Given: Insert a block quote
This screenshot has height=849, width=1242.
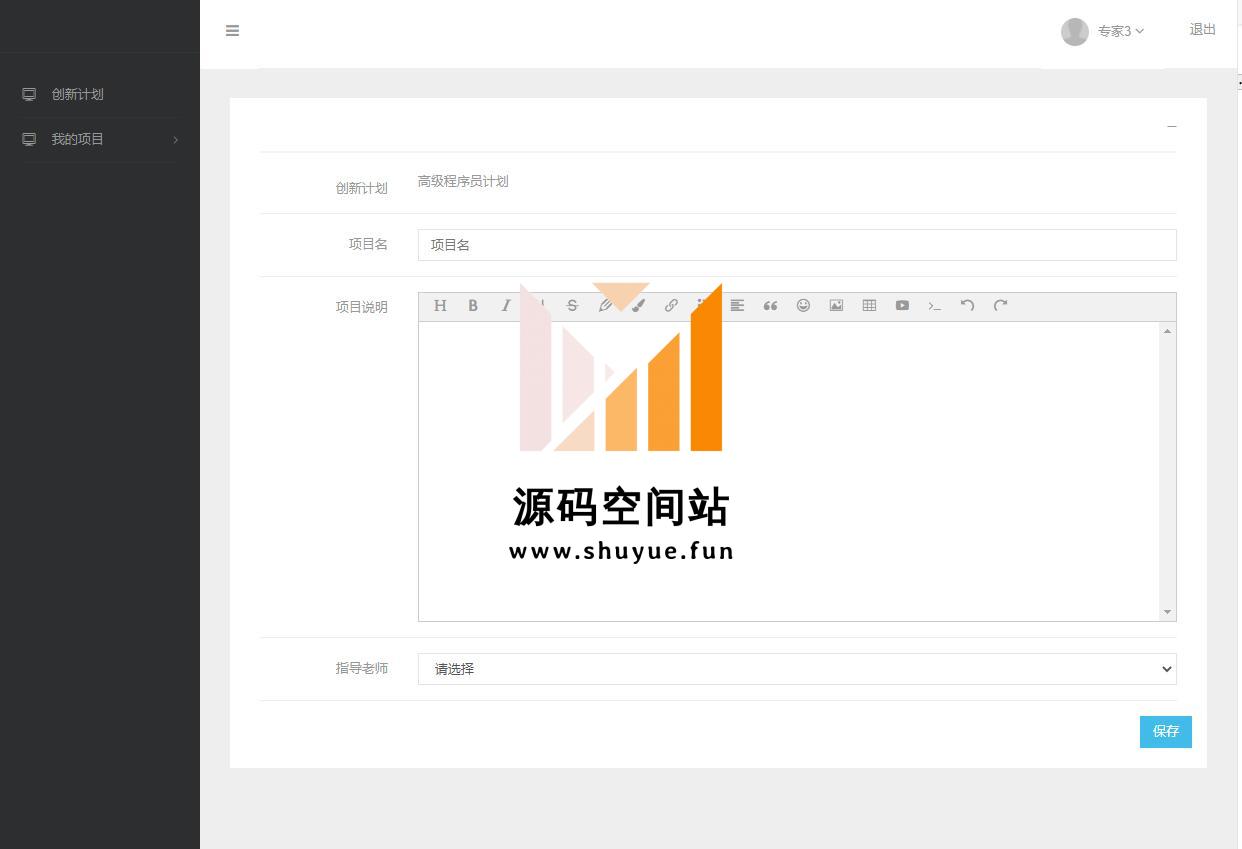Looking at the screenshot, I should pyautogui.click(x=770, y=306).
